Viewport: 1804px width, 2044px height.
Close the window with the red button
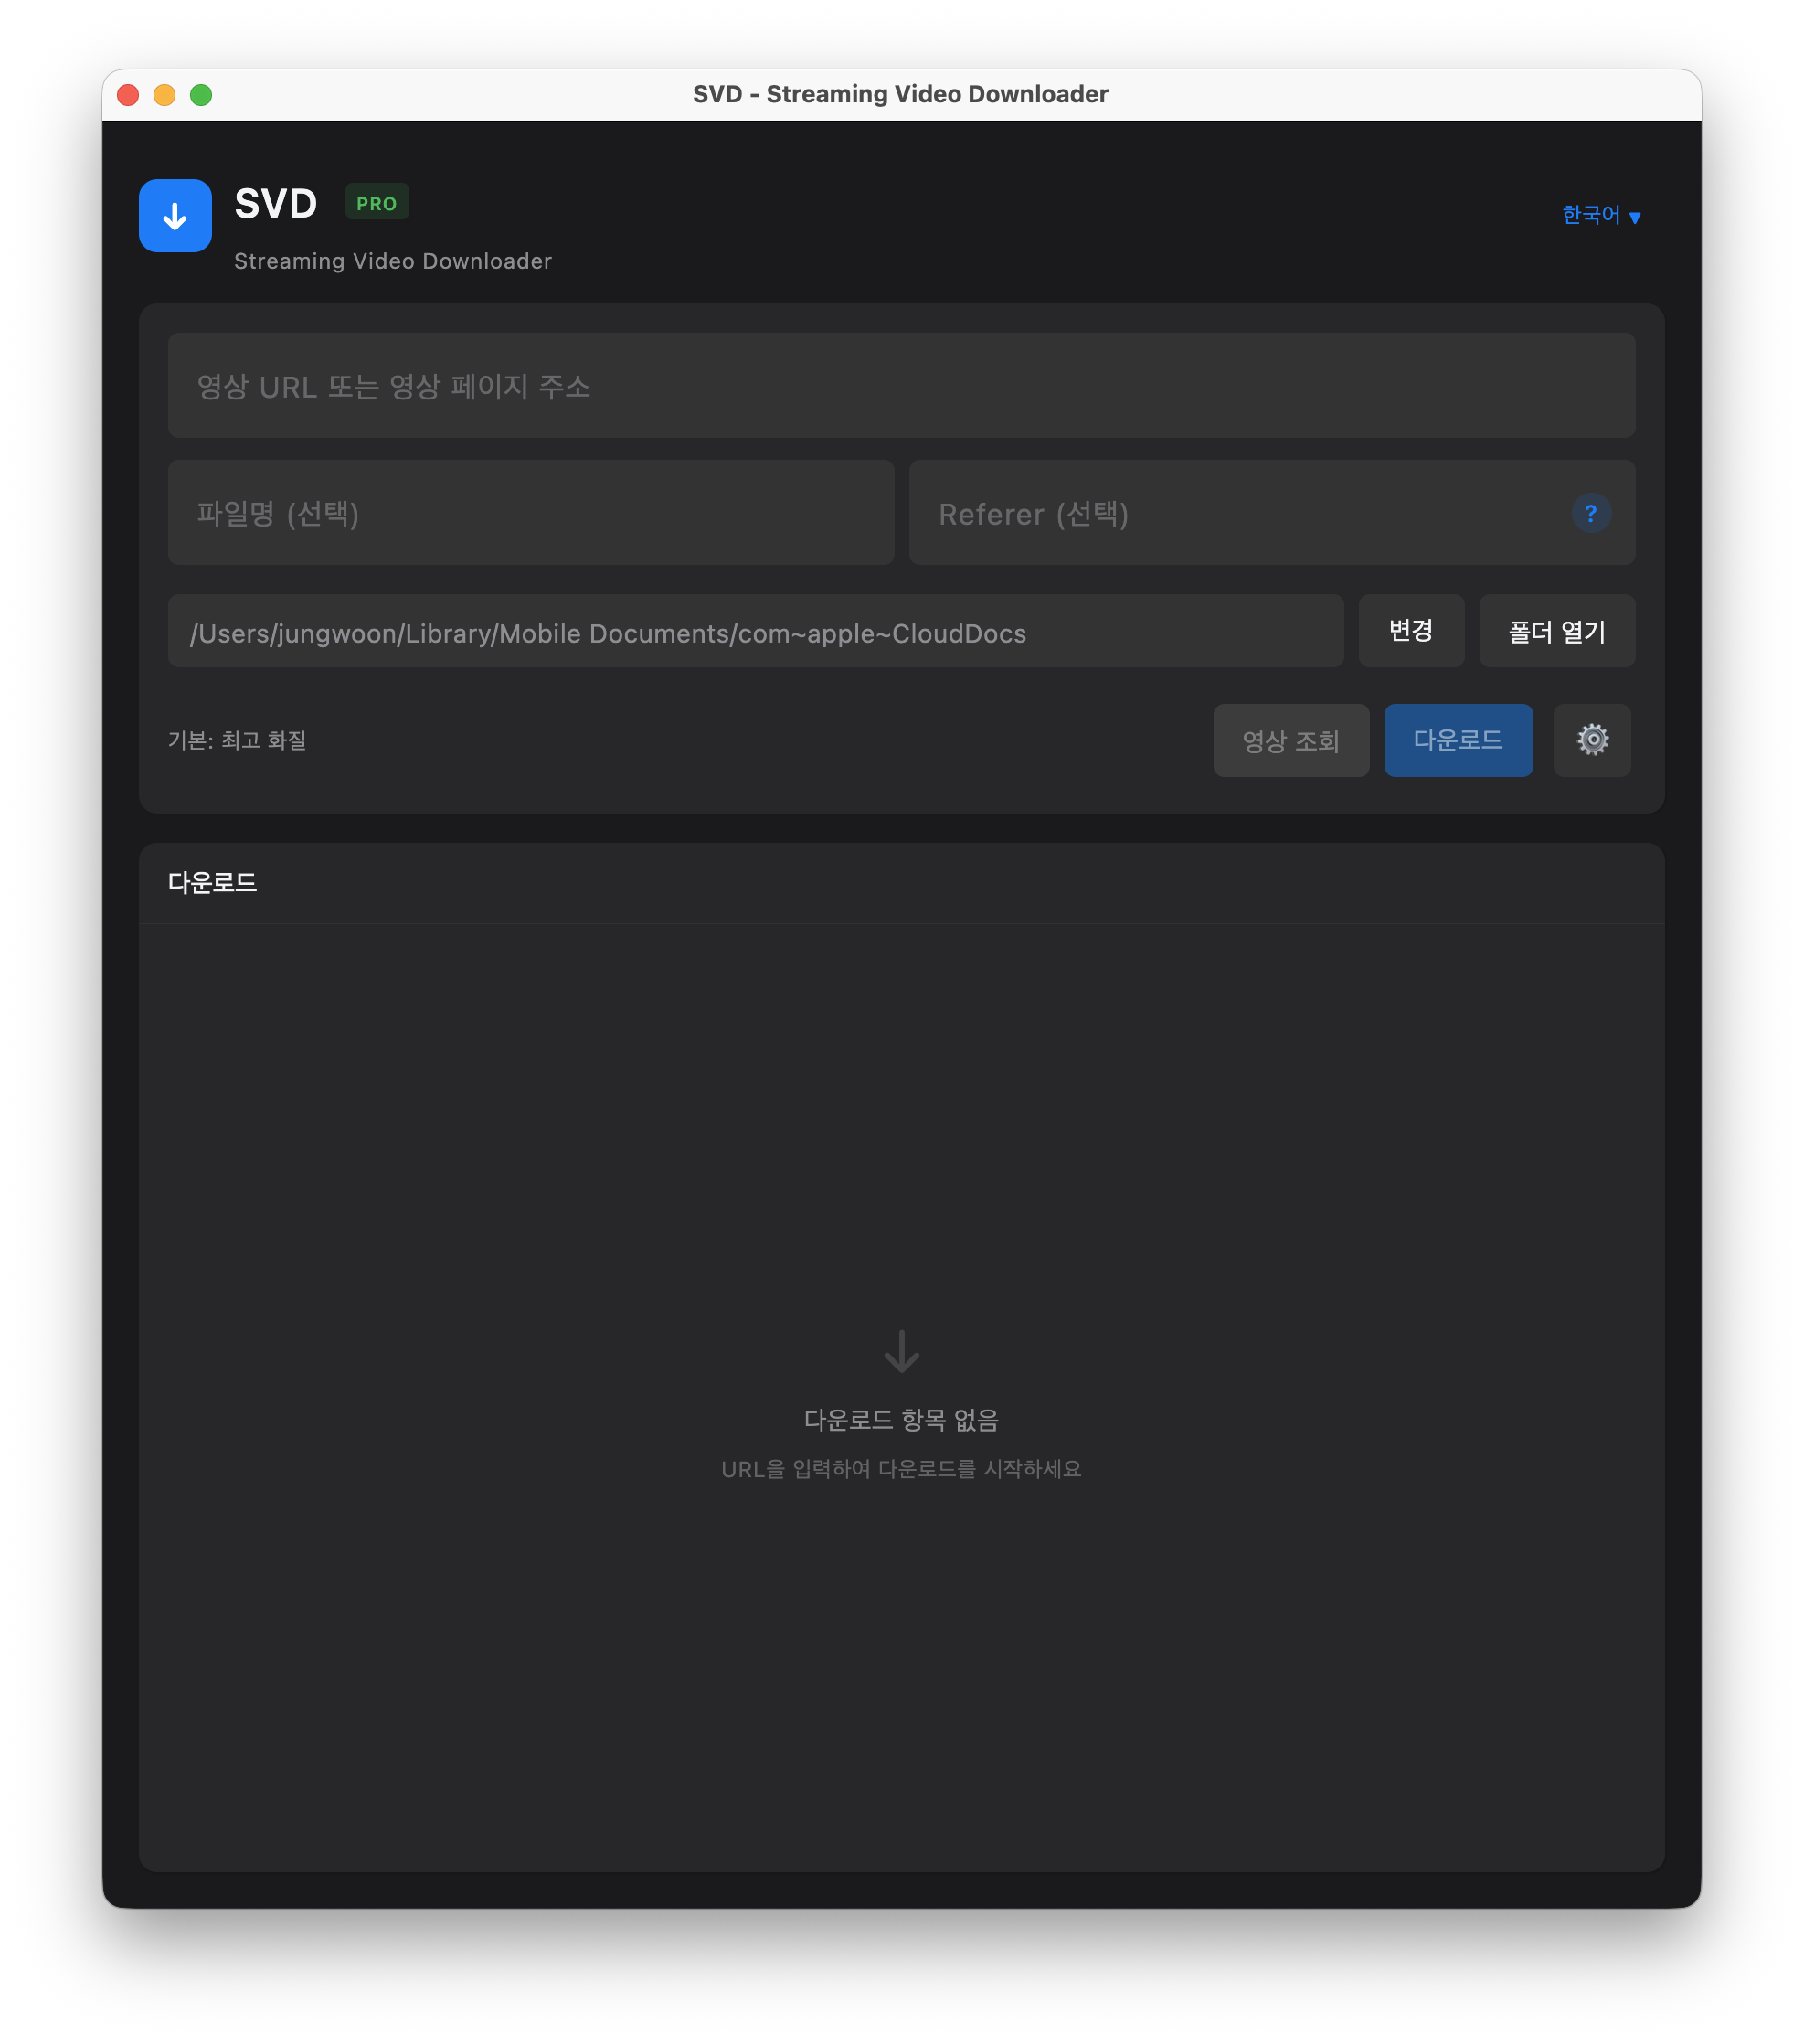tap(128, 95)
